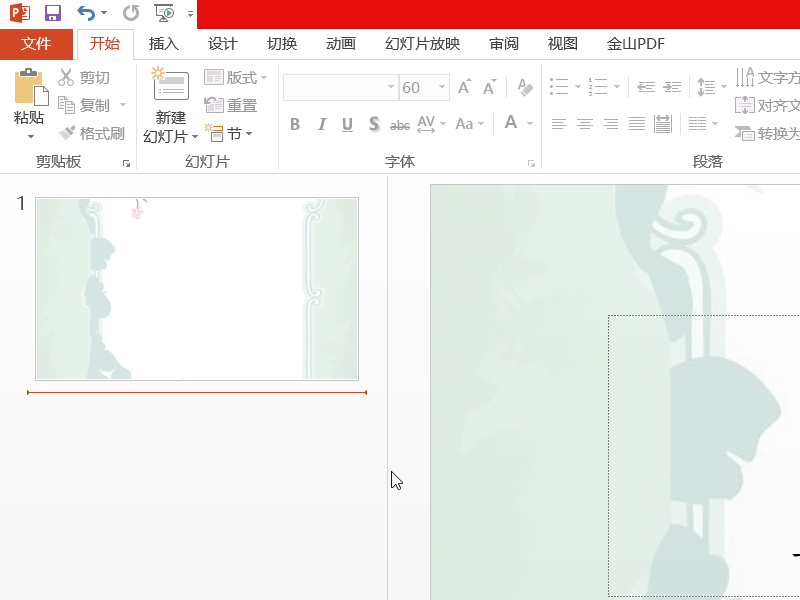Screen dimensions: 800x600
Task: Click the Center Alignment icon
Action: tap(585, 124)
